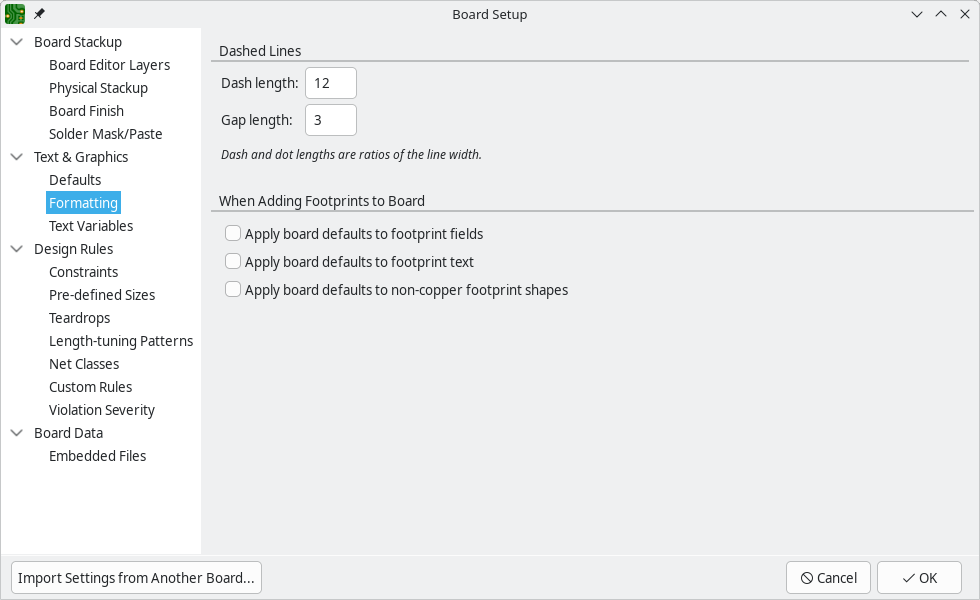Collapse the Design Rules section

coord(15,248)
